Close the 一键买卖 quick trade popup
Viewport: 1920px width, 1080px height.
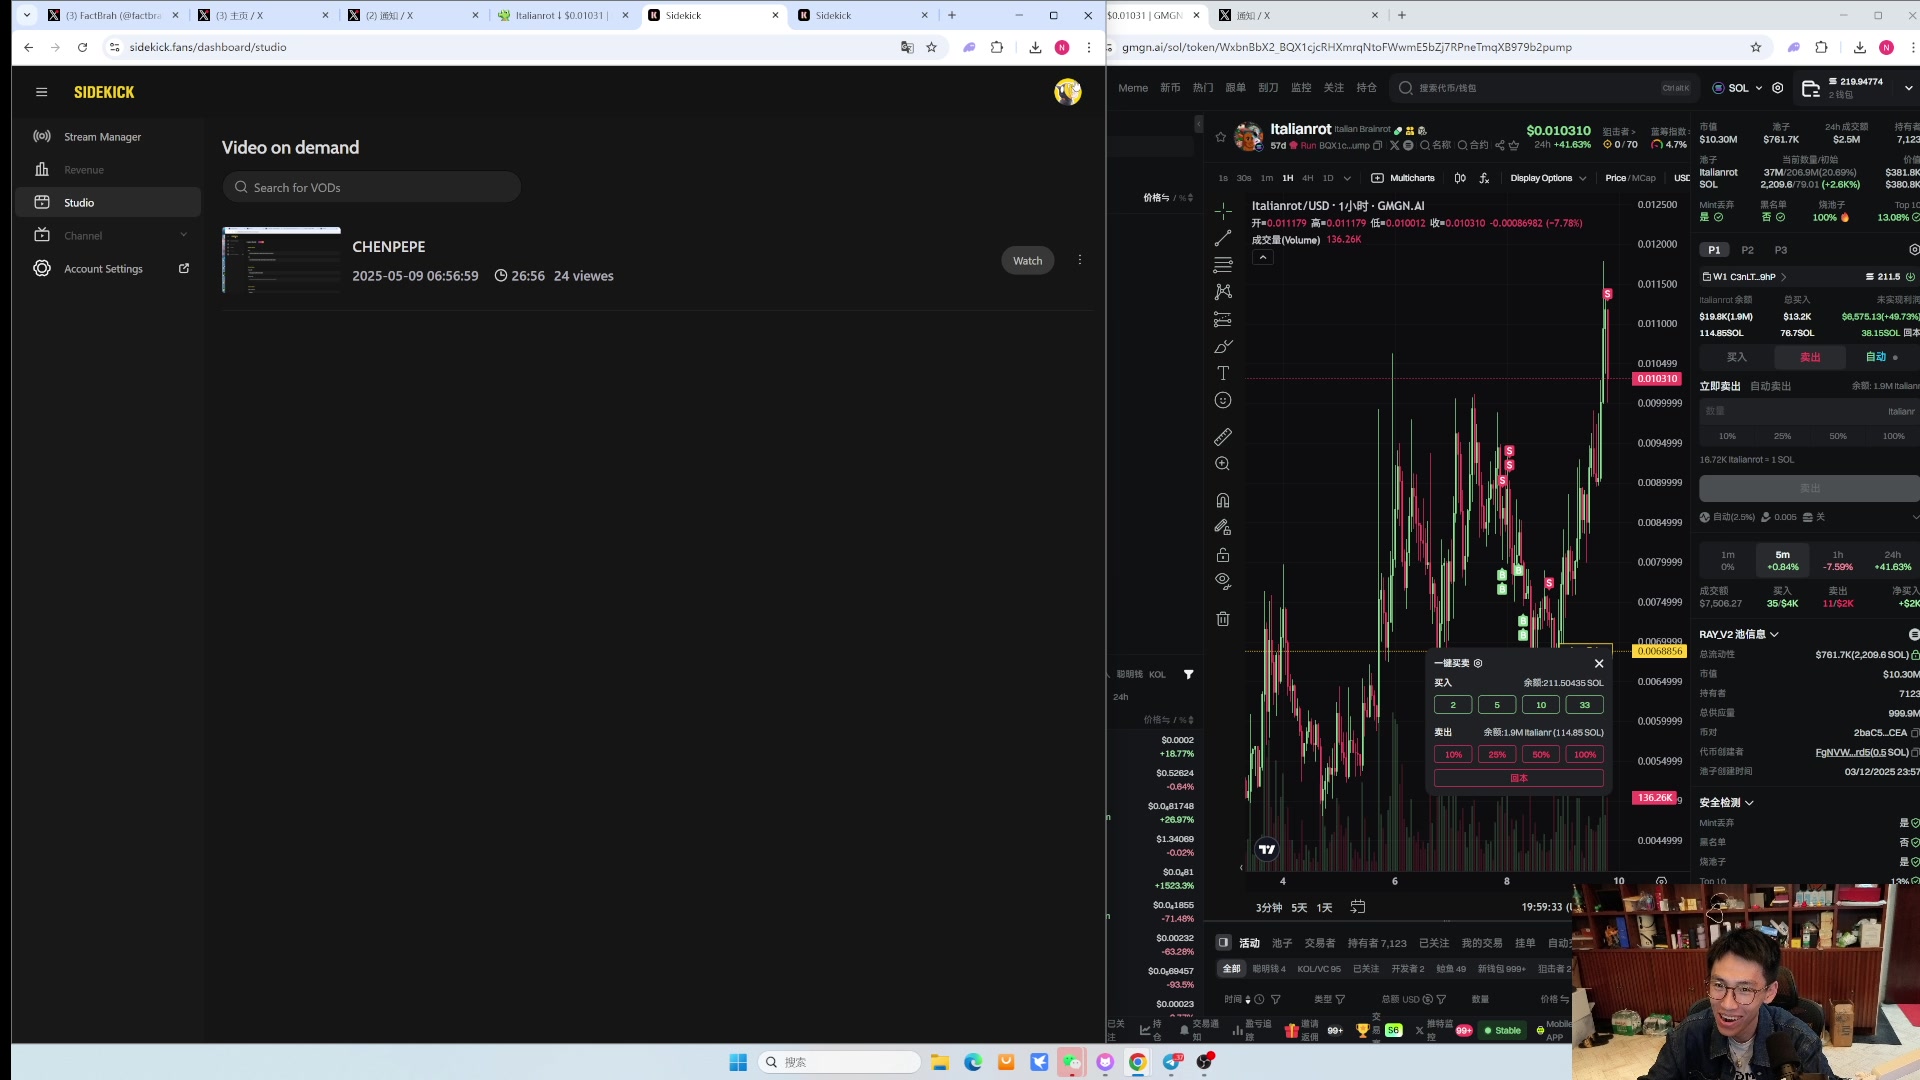click(1598, 663)
